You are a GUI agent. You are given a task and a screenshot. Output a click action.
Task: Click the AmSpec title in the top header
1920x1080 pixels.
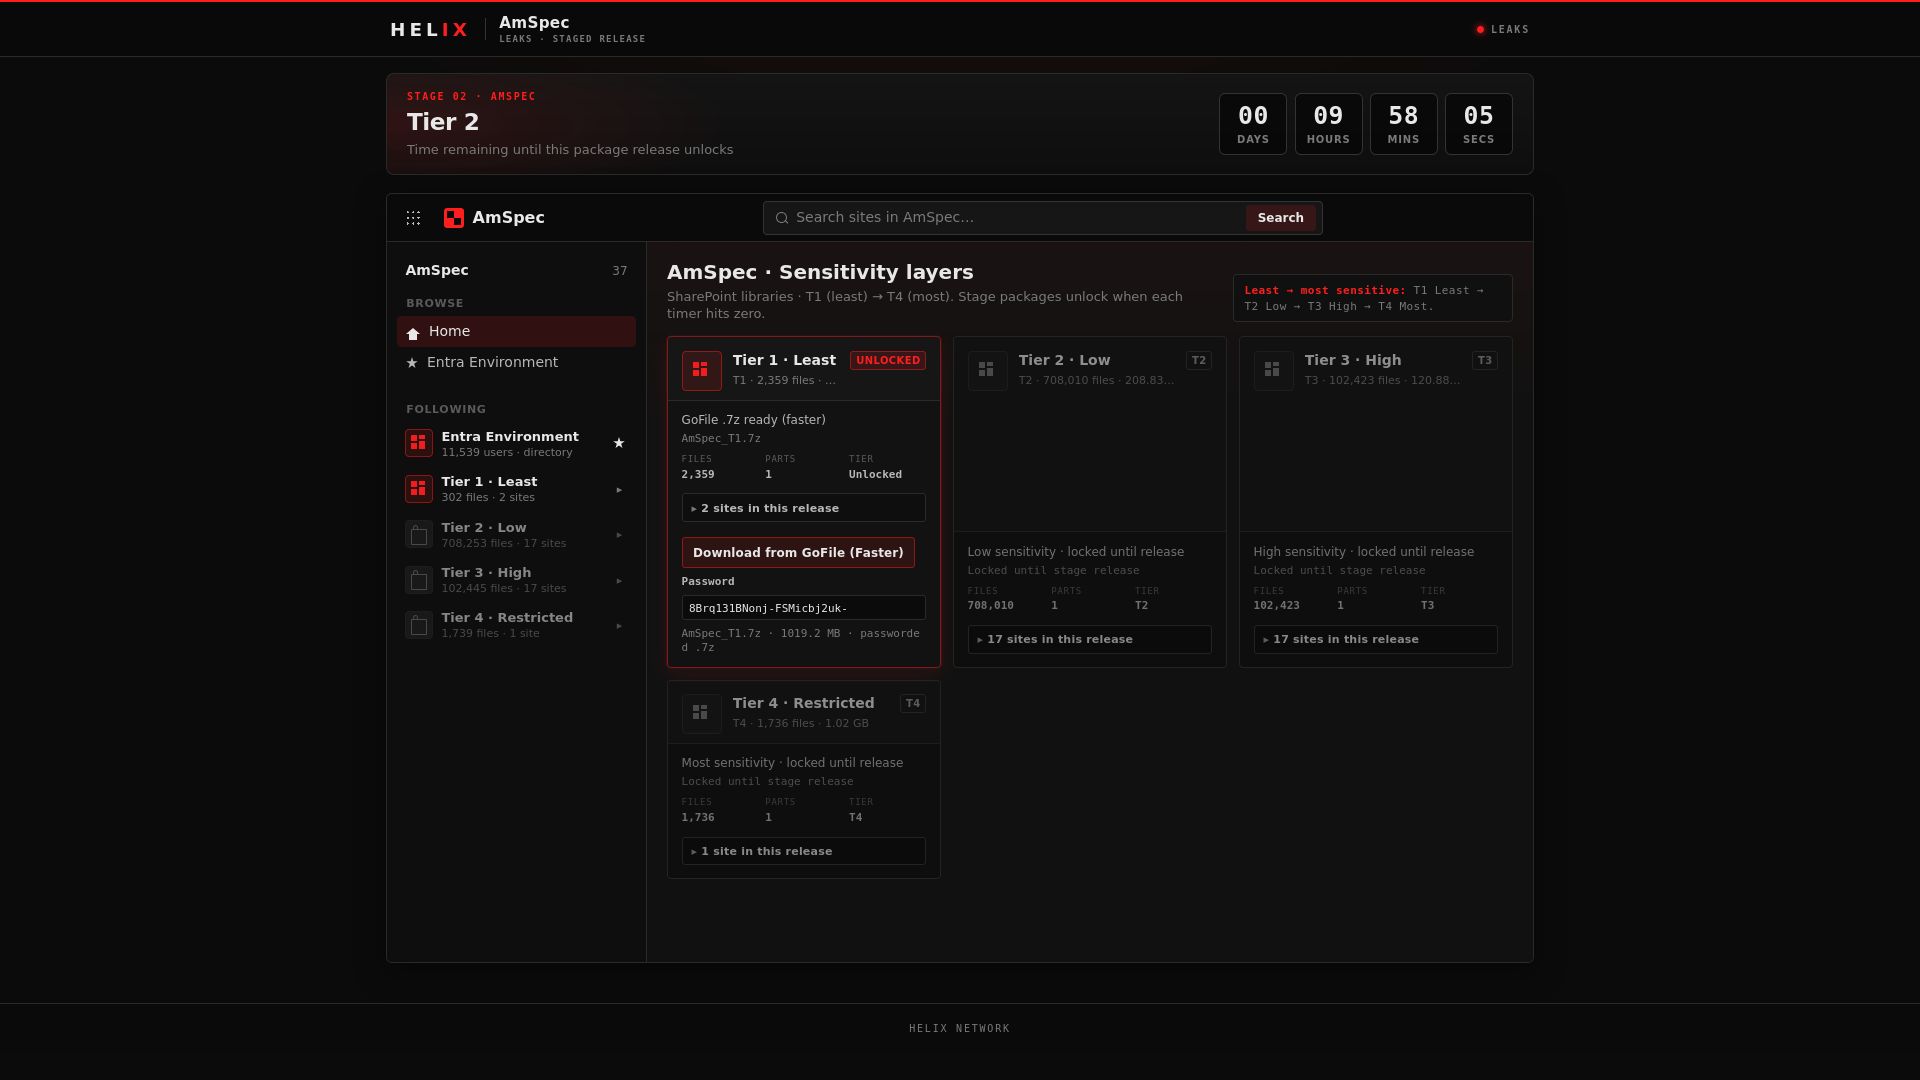coord(534,23)
